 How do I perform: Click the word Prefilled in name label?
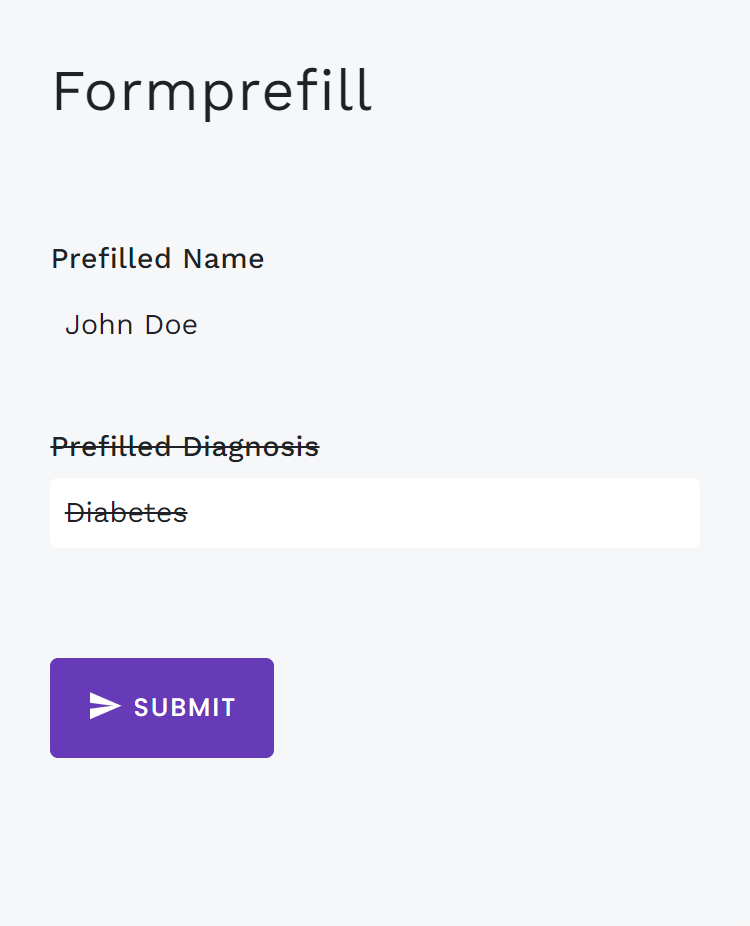[111, 259]
